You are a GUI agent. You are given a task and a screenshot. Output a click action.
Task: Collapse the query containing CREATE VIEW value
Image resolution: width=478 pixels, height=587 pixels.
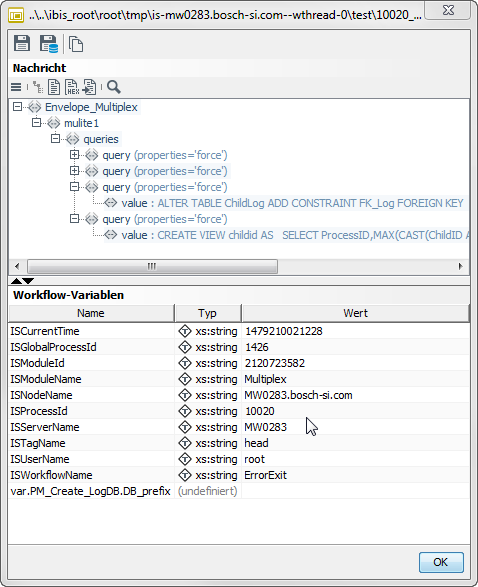(74, 219)
